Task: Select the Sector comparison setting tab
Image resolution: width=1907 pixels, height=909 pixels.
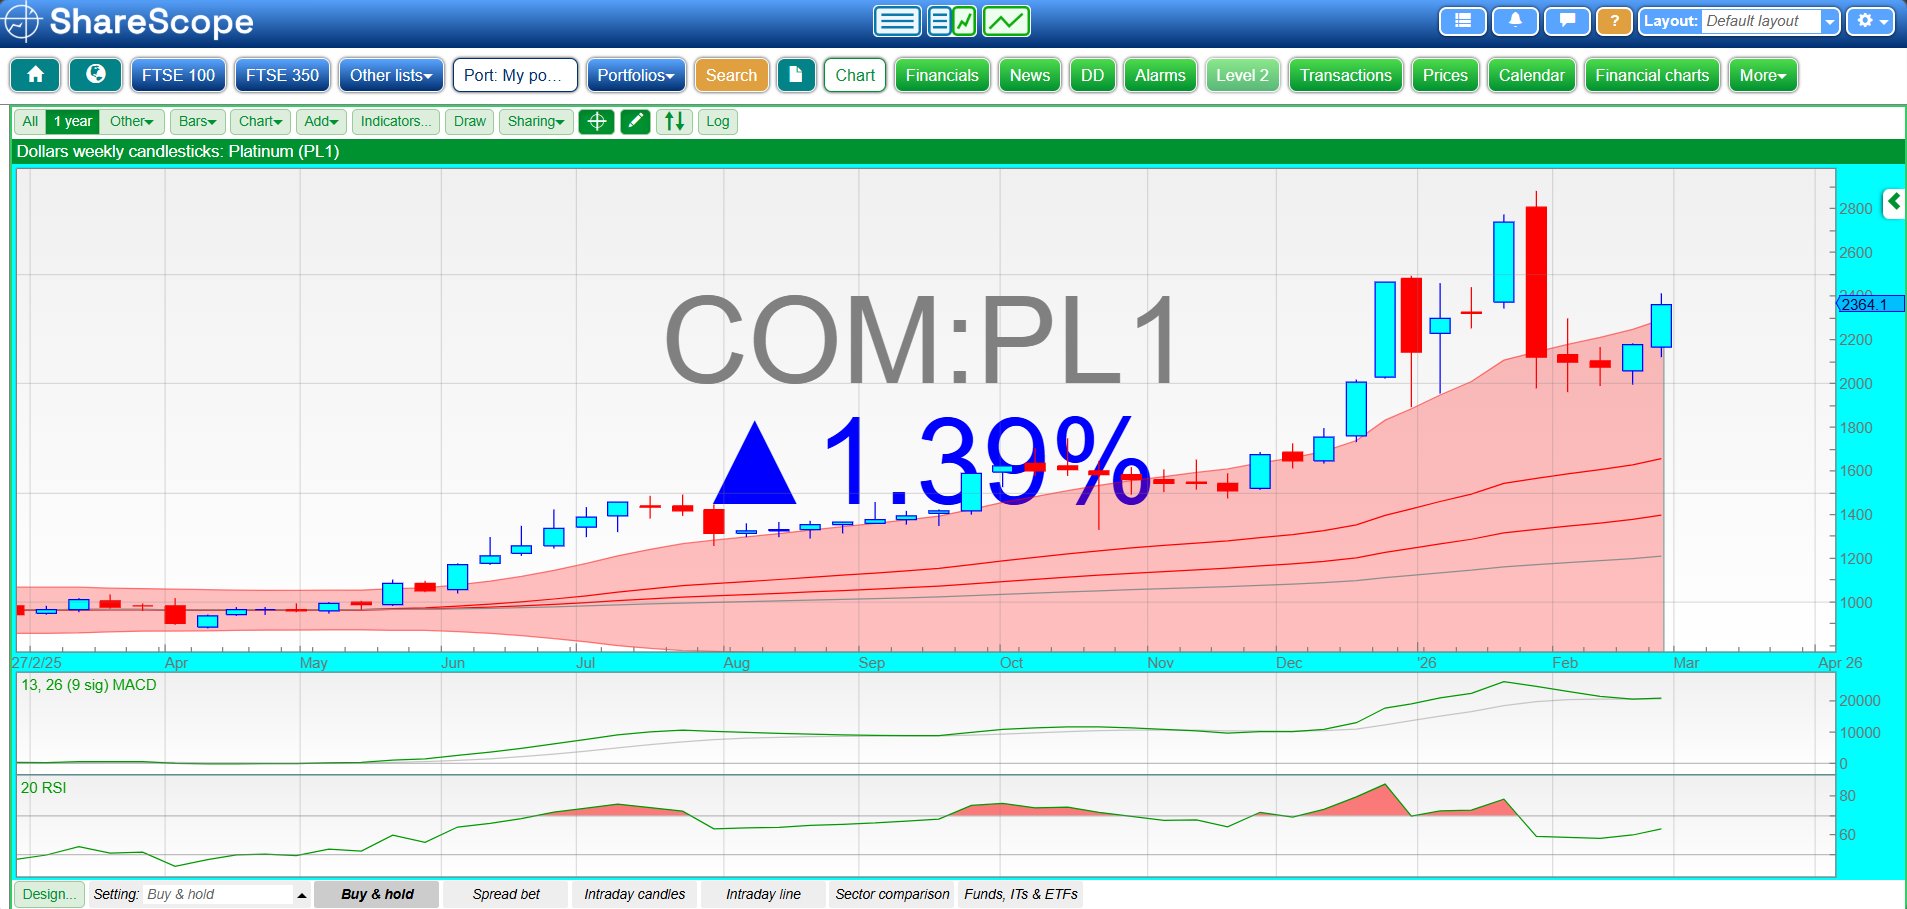Action: [x=893, y=894]
